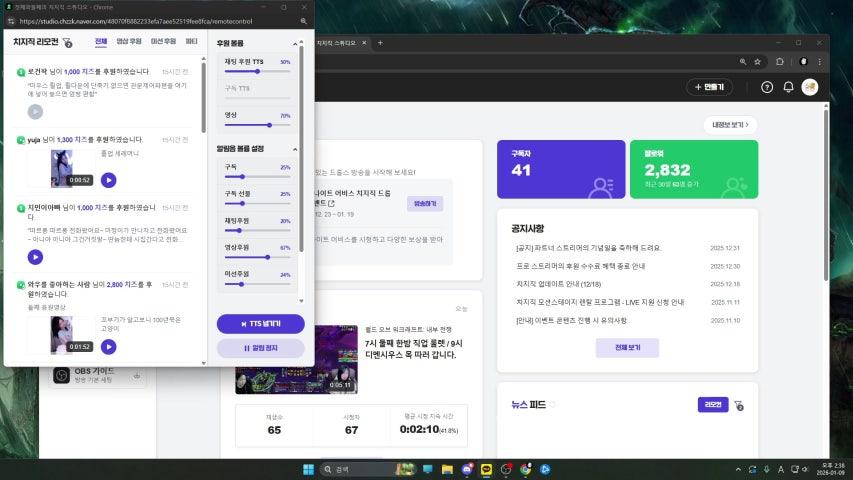Open the latest broadcast video thumbnail
Screen dimensions: 853x480
coord(296,360)
